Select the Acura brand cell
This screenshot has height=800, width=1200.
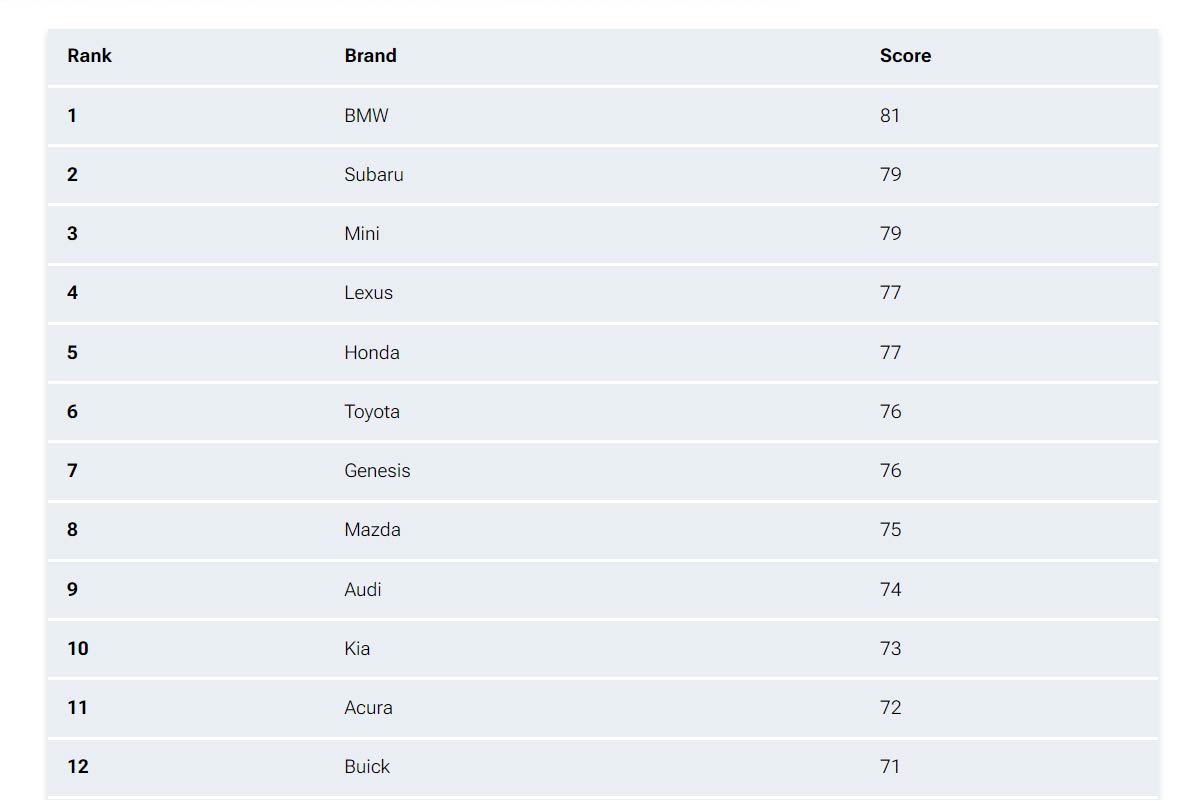368,708
